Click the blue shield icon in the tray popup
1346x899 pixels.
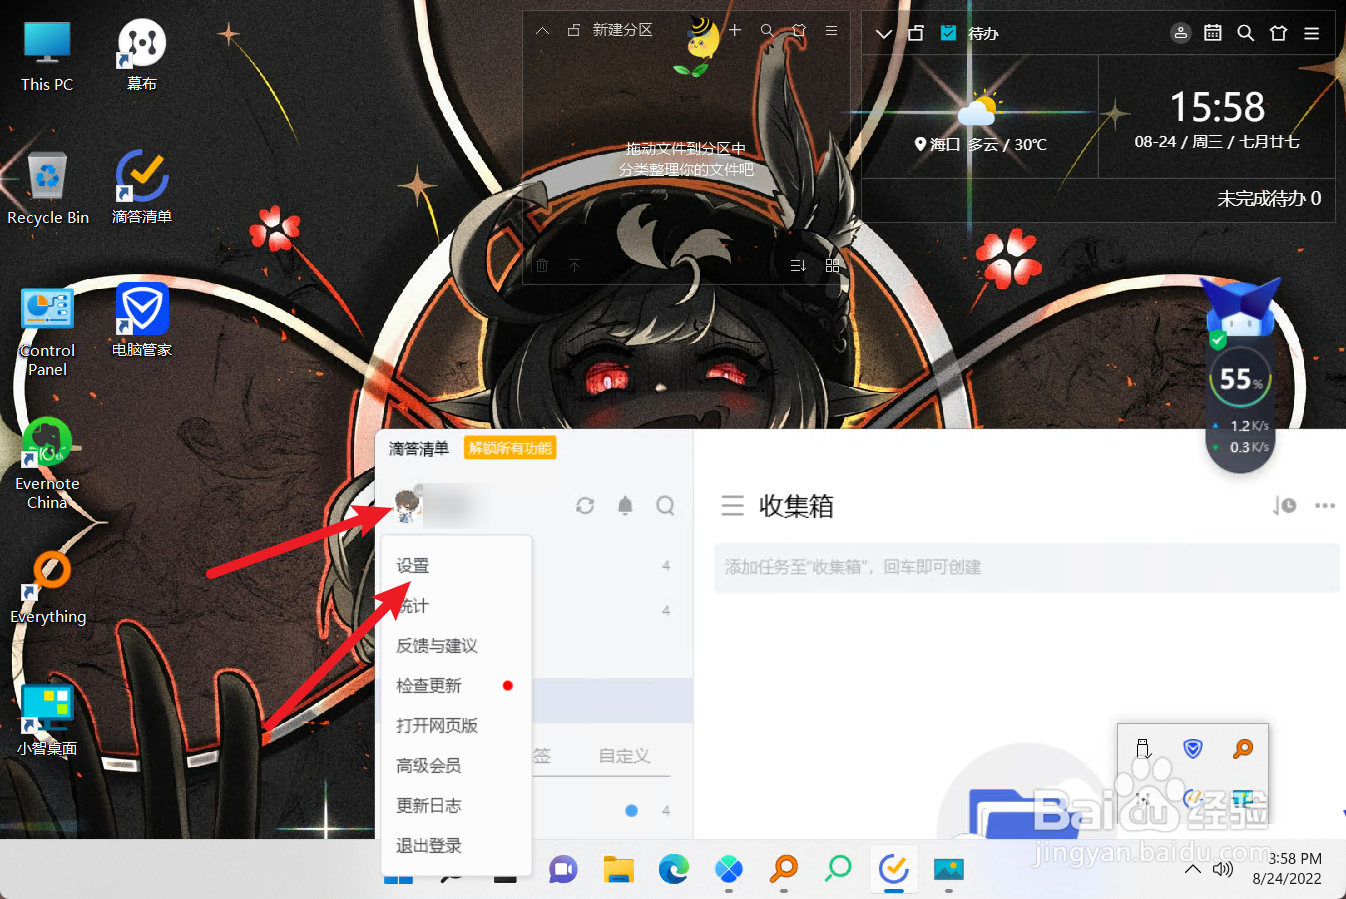click(1192, 748)
